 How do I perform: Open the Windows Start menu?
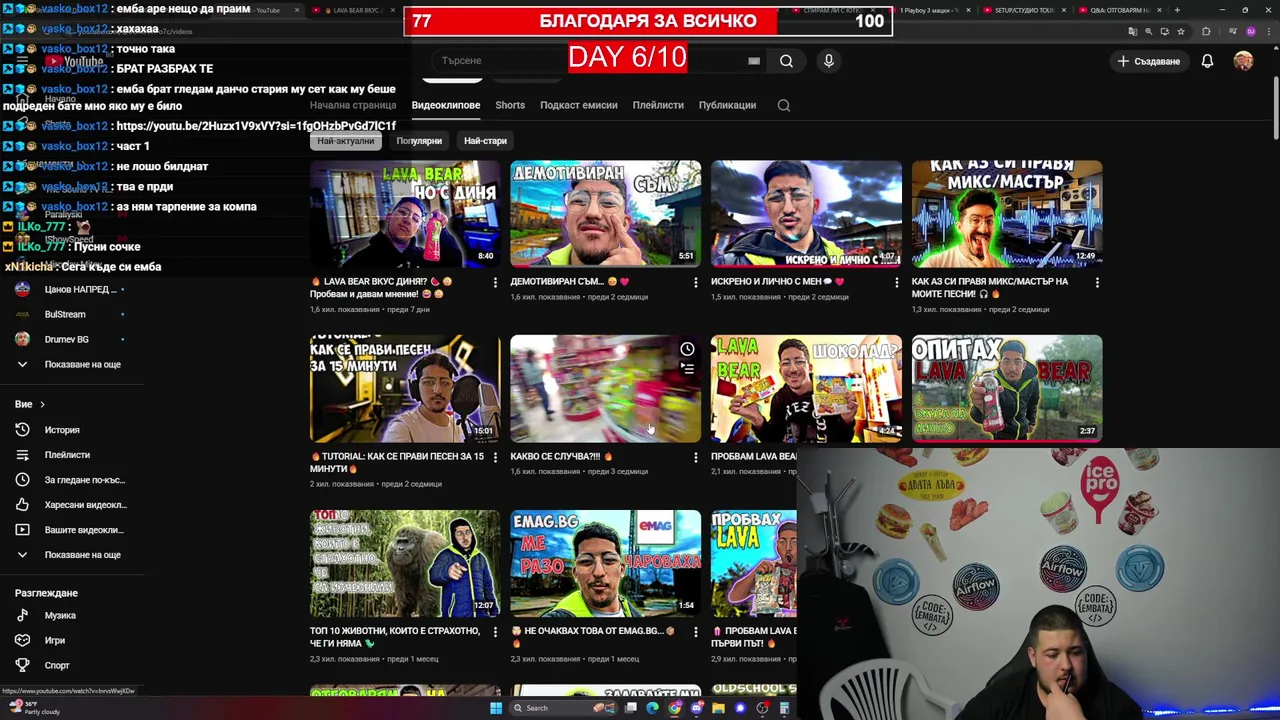tap(496, 708)
